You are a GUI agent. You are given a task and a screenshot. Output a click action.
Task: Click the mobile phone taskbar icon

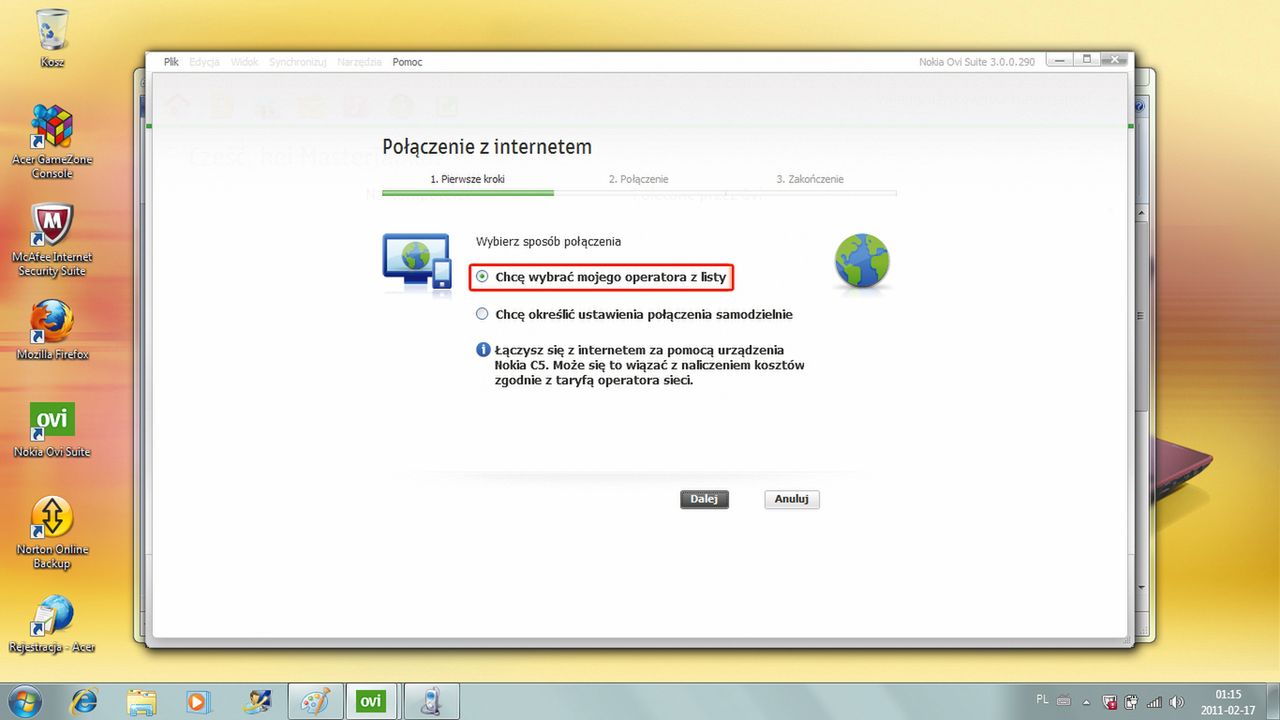431,701
